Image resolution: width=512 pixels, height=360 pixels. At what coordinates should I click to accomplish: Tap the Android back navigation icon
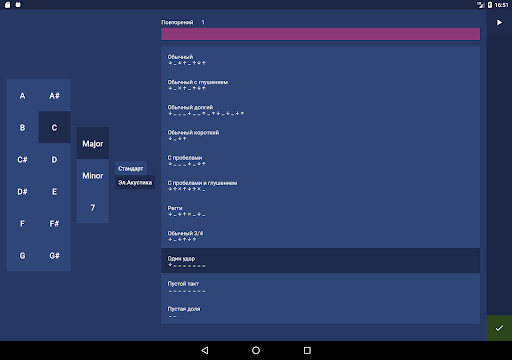(205, 350)
